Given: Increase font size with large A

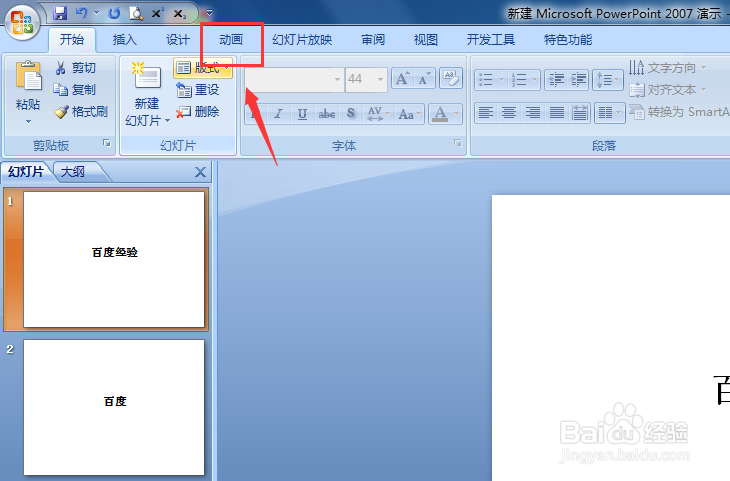Looking at the screenshot, I should point(402,79).
